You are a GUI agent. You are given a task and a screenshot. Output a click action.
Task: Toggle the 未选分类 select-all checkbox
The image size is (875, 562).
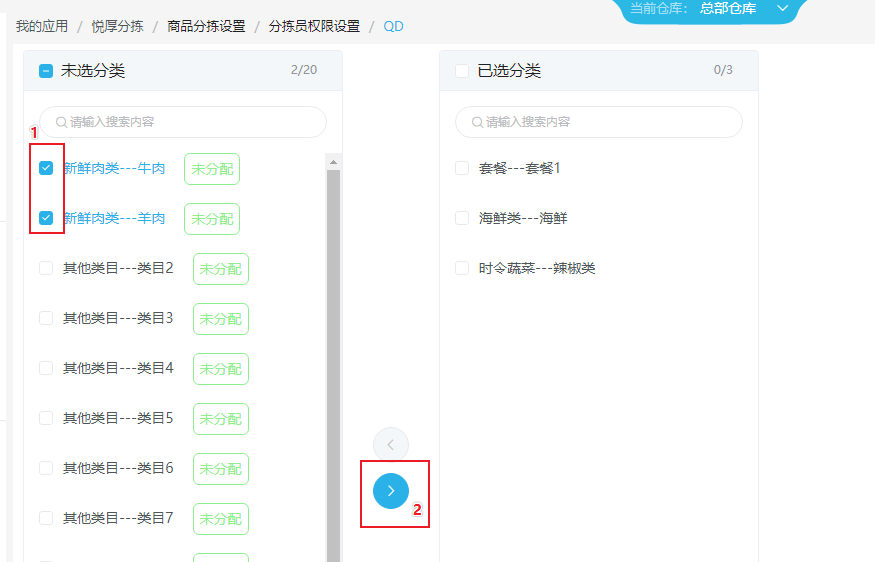click(46, 71)
